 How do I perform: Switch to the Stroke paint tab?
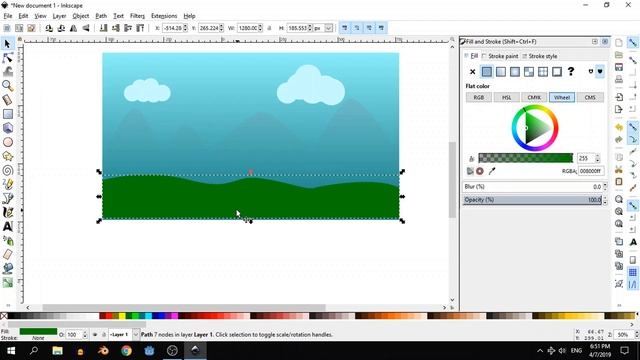coord(500,56)
